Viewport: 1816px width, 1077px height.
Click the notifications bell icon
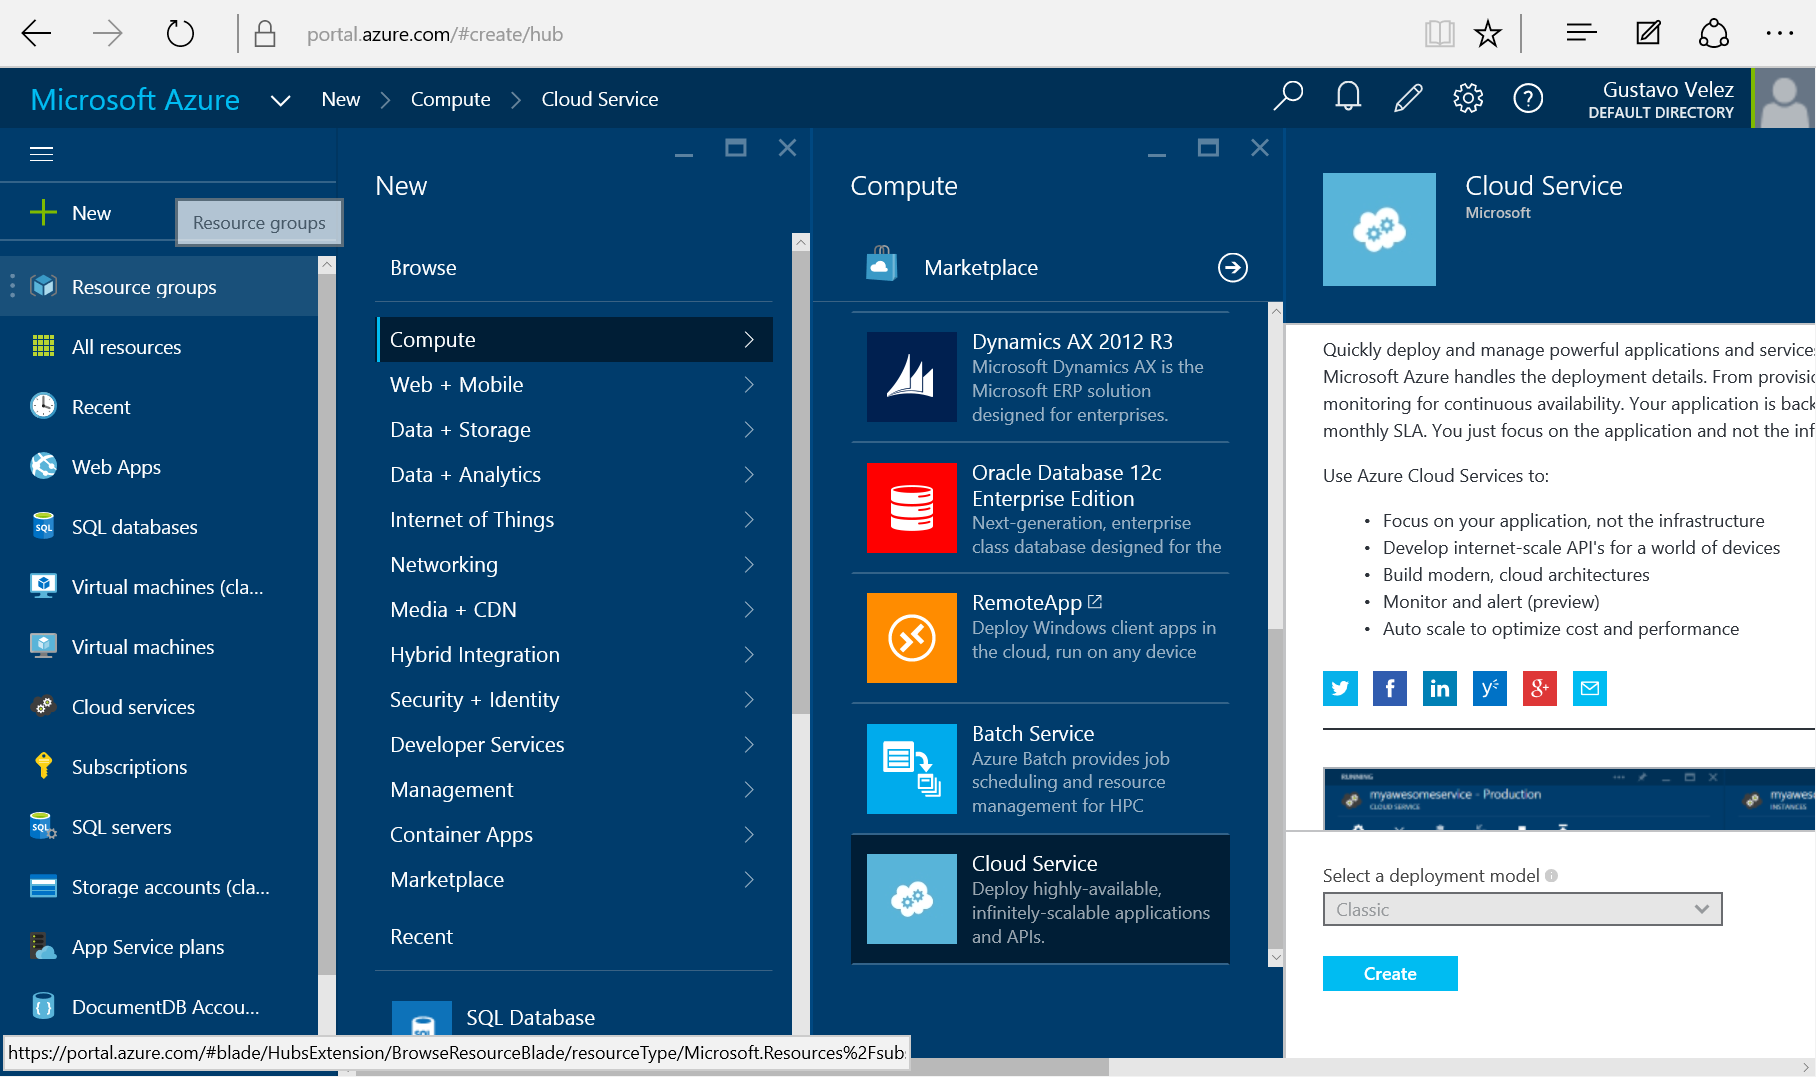[1347, 98]
